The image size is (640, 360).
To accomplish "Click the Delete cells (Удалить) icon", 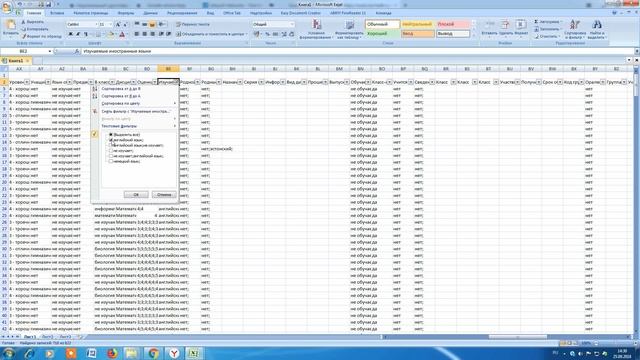I will point(505,24).
